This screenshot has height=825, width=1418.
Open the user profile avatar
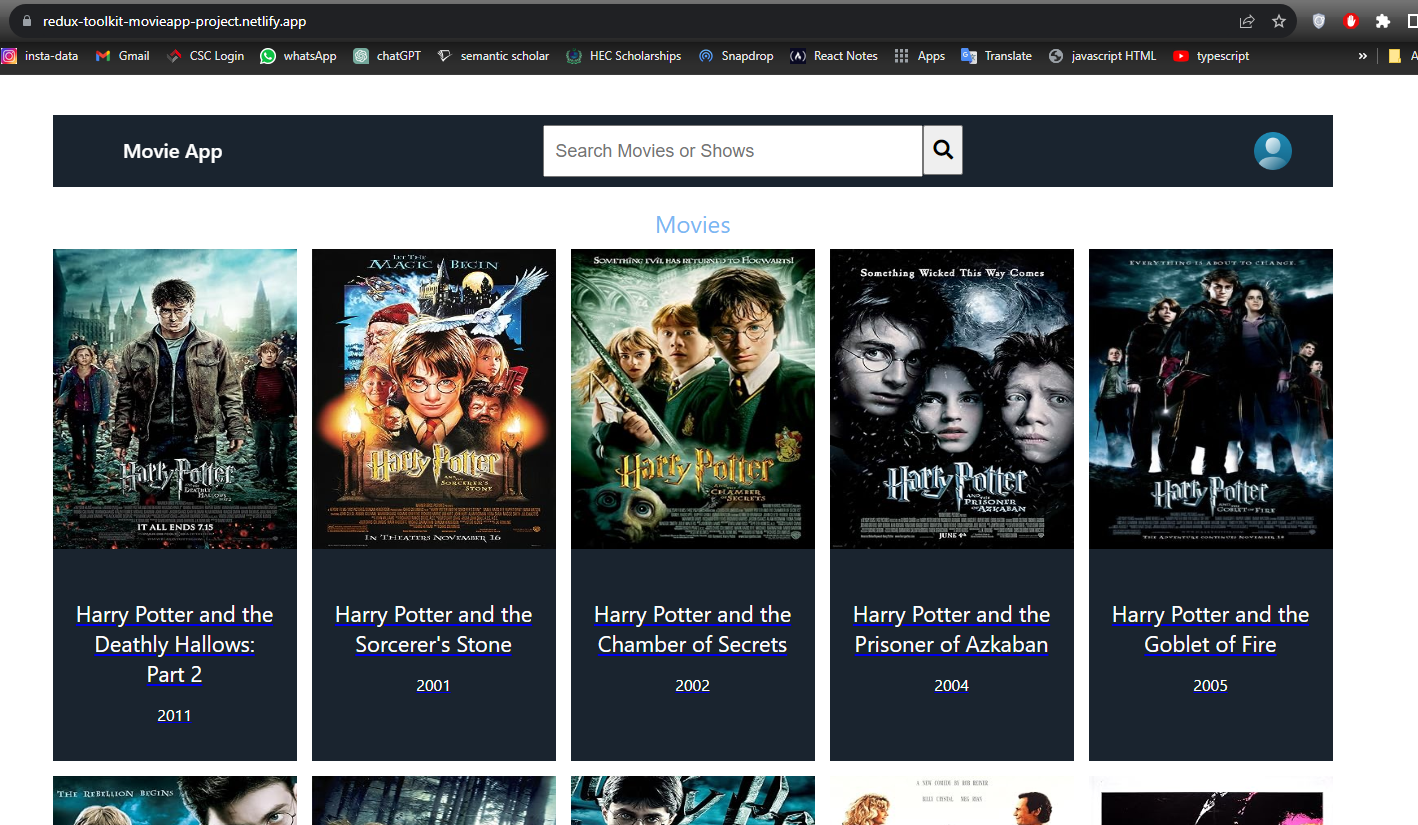click(1272, 151)
